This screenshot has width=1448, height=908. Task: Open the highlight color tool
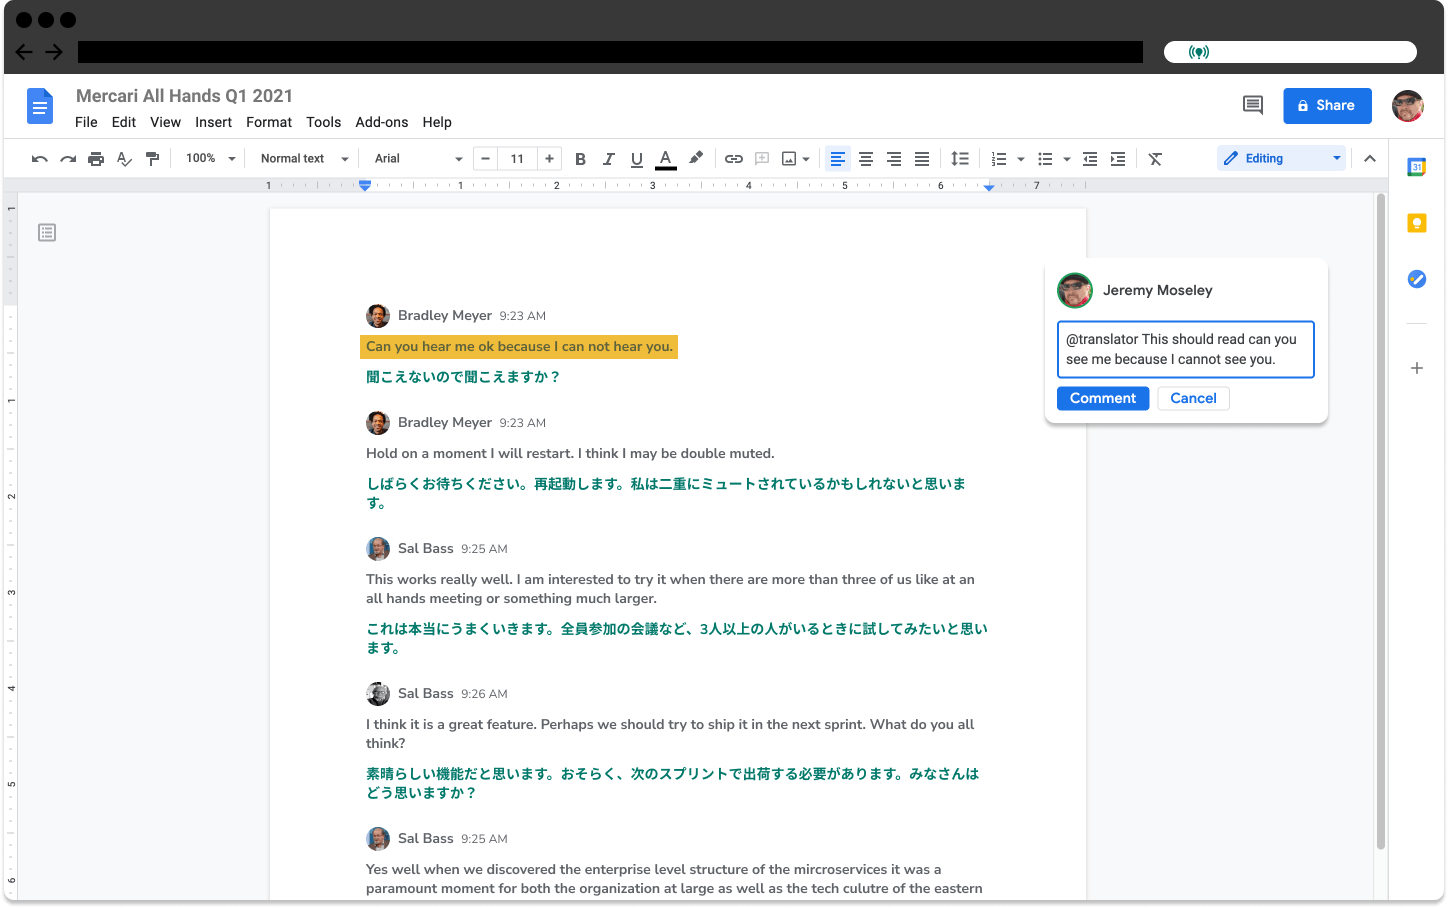coord(696,158)
